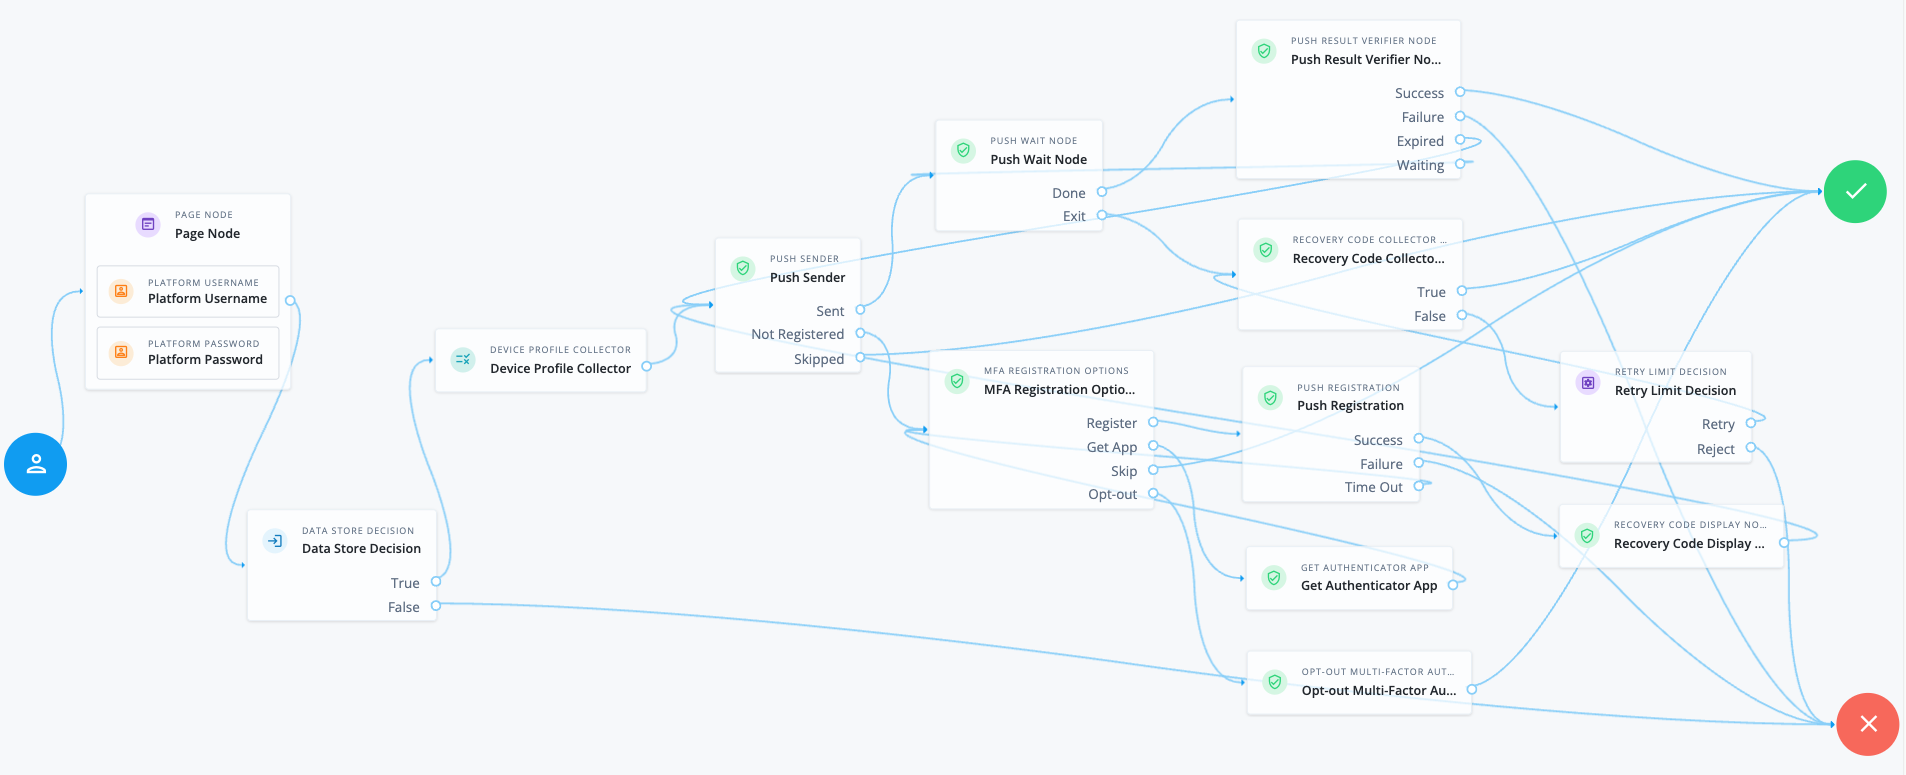
Task: Click the Device Profile Collector node icon
Action: [463, 359]
